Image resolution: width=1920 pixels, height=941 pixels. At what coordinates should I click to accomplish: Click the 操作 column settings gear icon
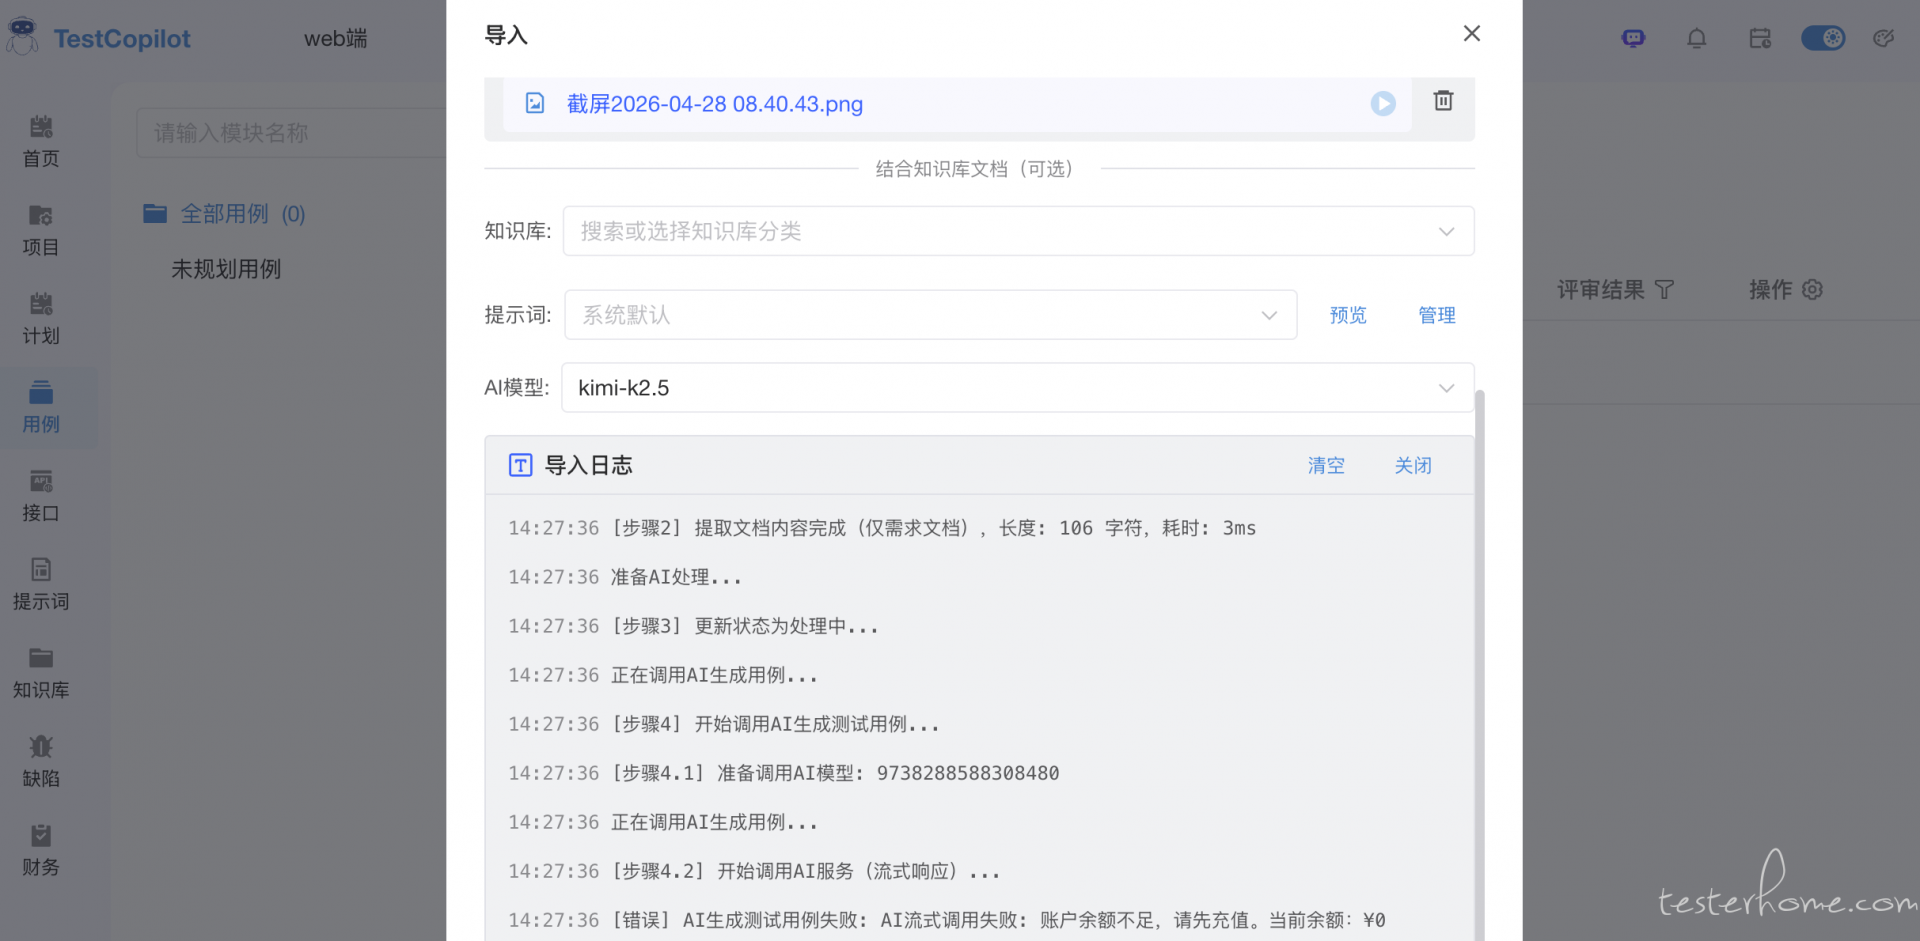[1812, 290]
